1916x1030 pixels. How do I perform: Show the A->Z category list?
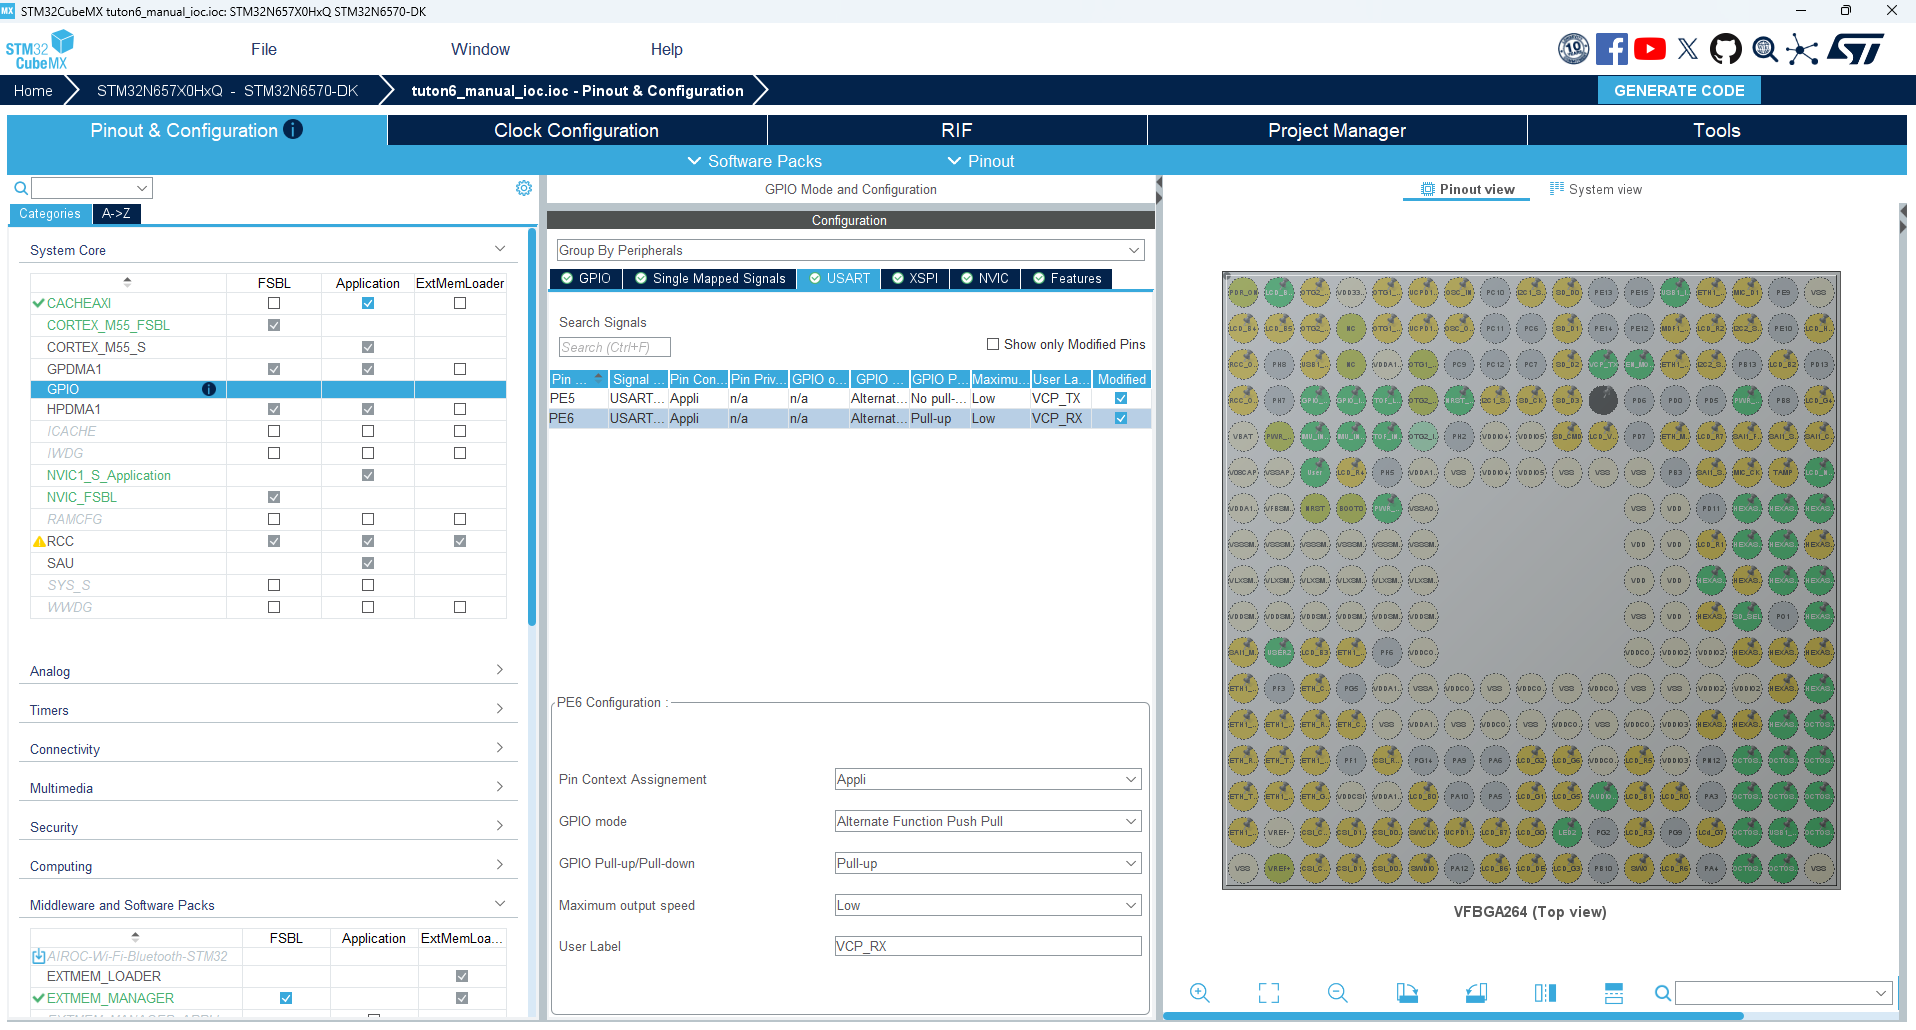pyautogui.click(x=116, y=213)
